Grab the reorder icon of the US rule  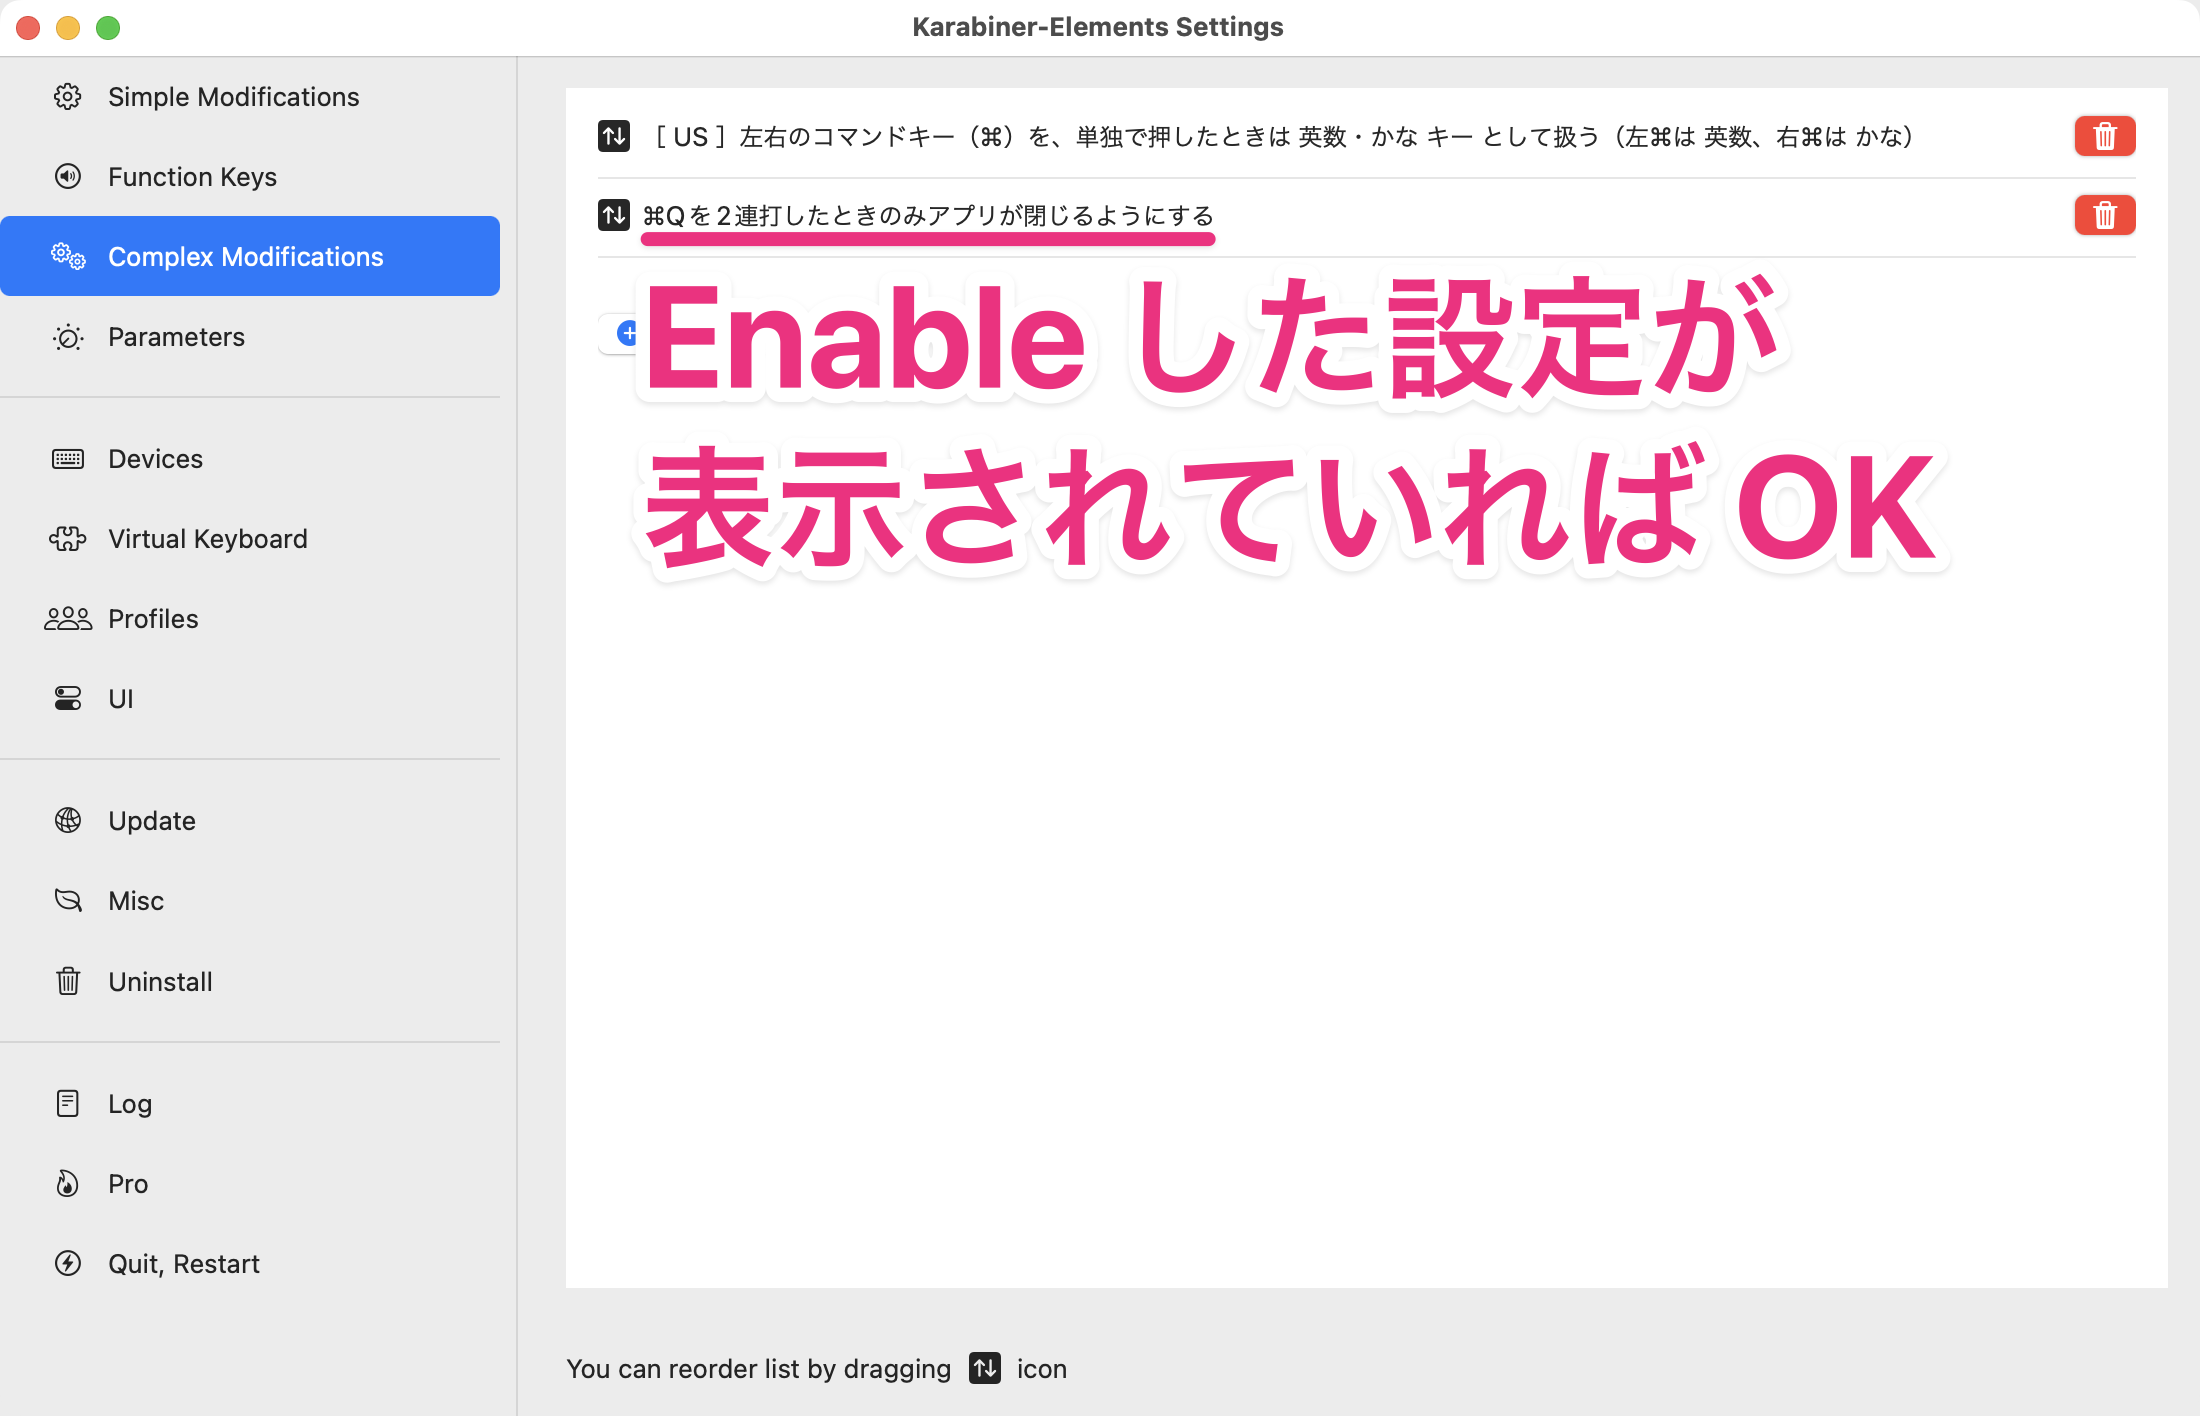pos(613,136)
